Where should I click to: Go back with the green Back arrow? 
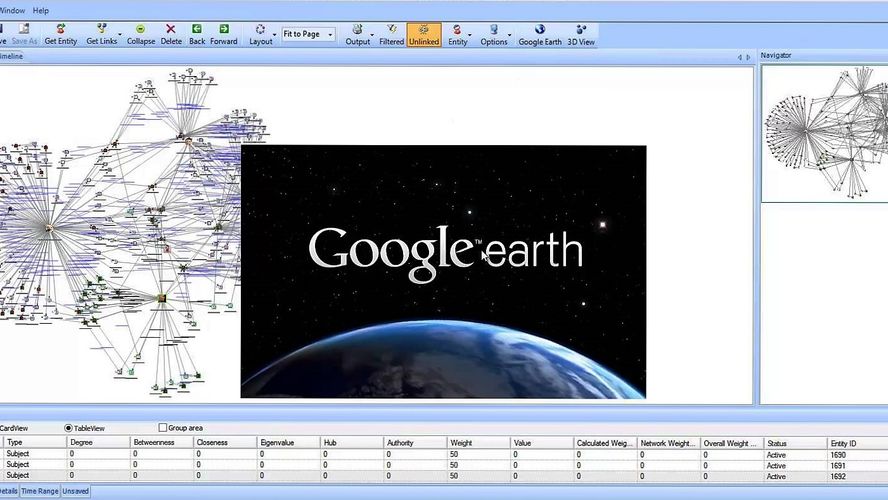click(197, 35)
